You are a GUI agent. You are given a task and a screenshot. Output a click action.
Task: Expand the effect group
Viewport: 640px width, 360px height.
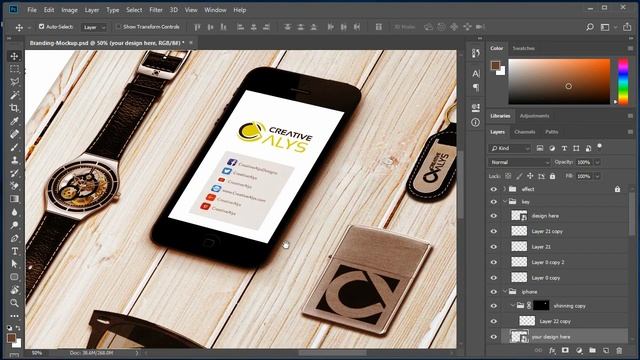(x=504, y=189)
